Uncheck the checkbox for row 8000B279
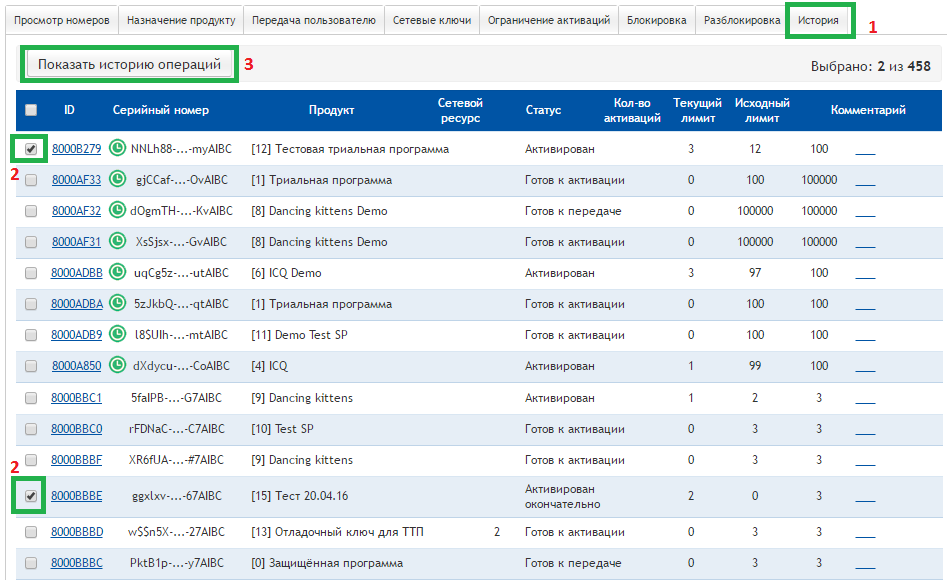The width and height of the screenshot is (947, 580). click(x=31, y=149)
